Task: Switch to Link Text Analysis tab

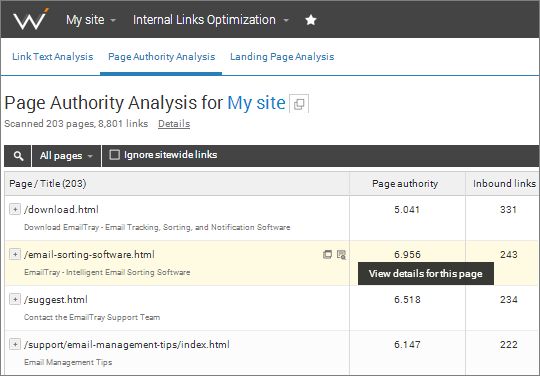Action: [x=53, y=56]
